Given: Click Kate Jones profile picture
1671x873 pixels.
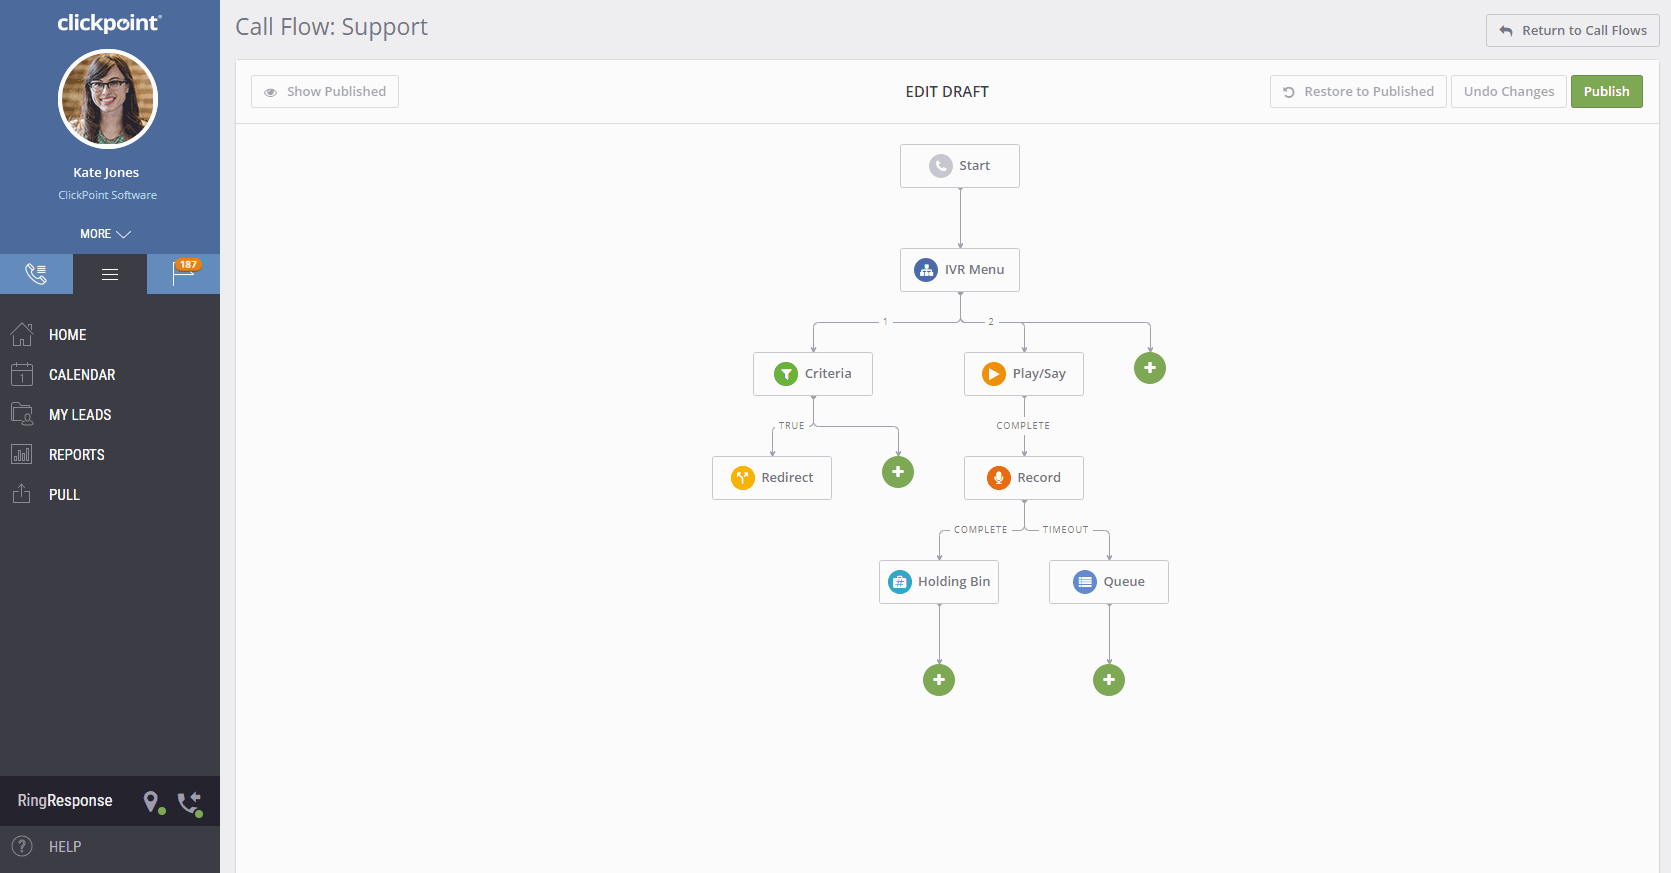Looking at the screenshot, I should (x=108, y=99).
